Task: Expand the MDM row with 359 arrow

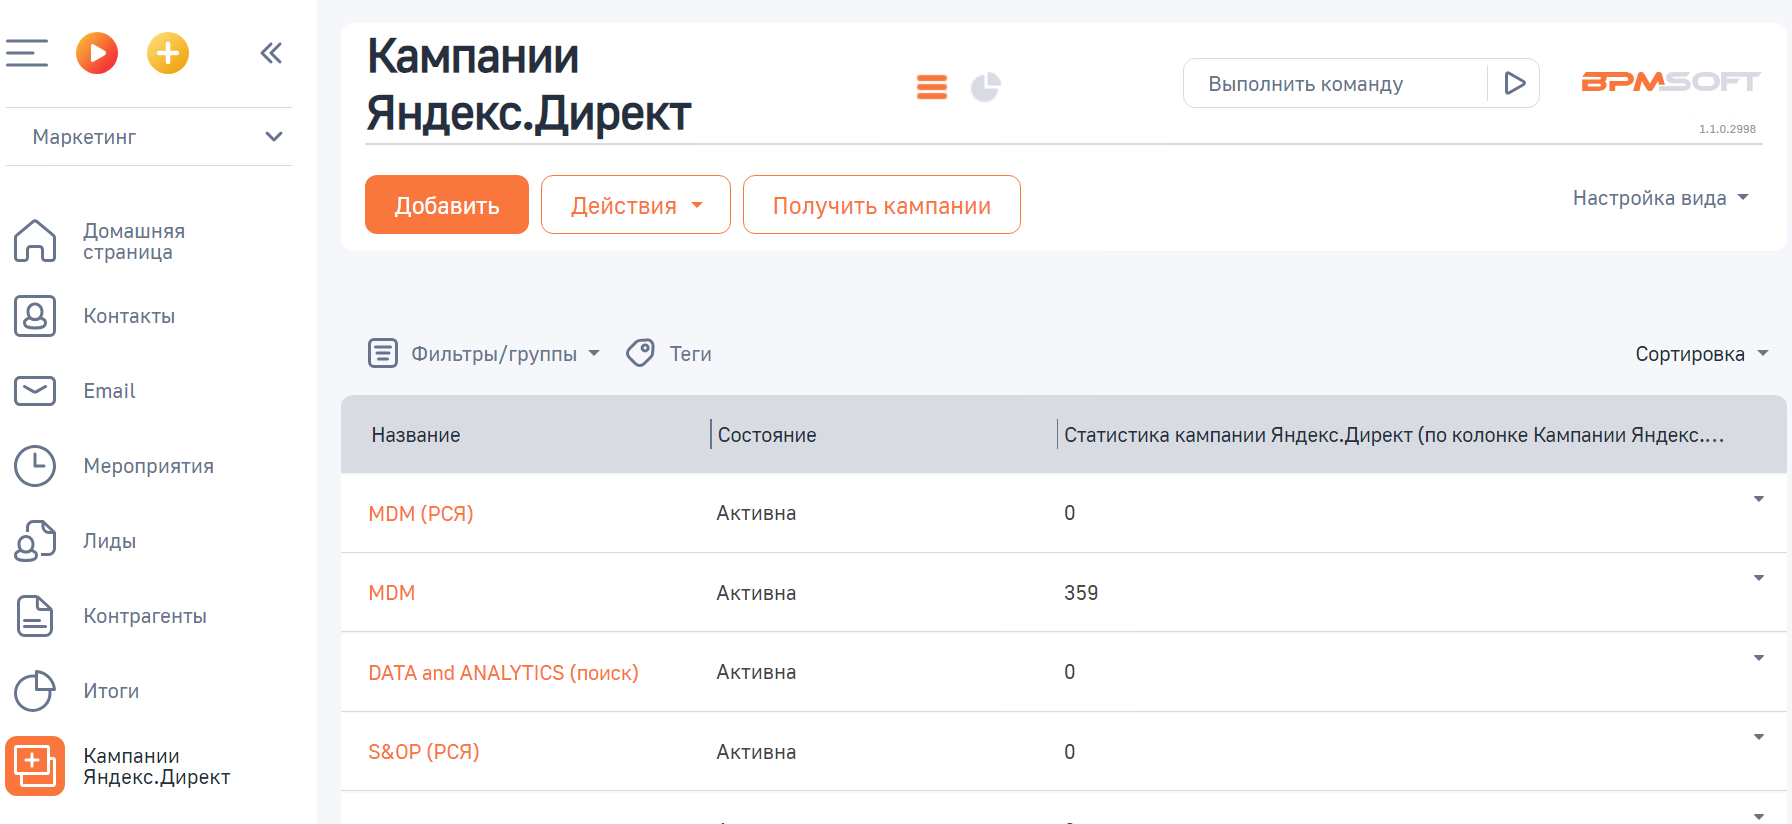Action: click(1759, 578)
